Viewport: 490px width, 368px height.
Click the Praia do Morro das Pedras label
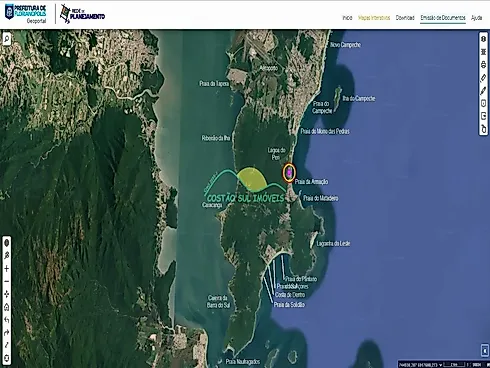(x=325, y=131)
